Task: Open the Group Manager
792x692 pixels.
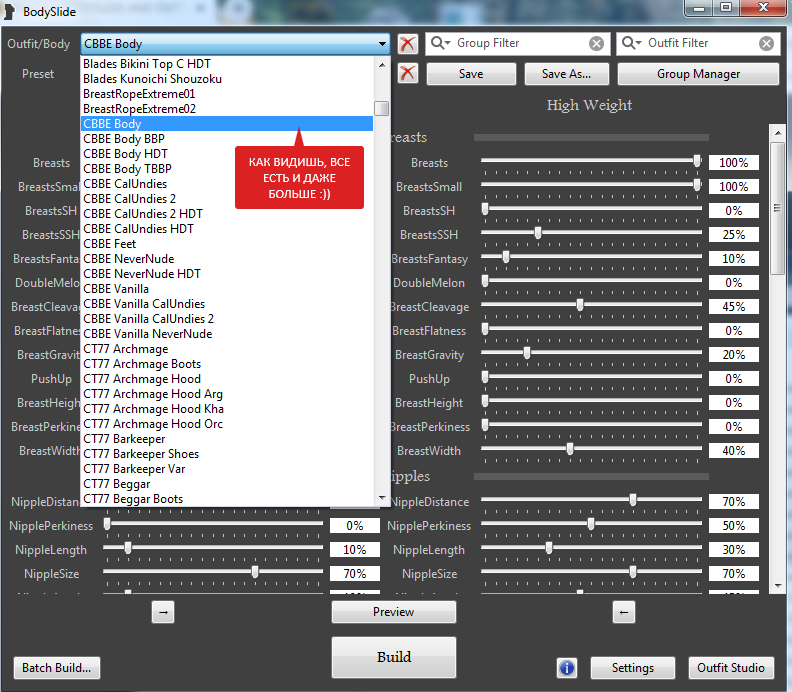Action: [698, 74]
